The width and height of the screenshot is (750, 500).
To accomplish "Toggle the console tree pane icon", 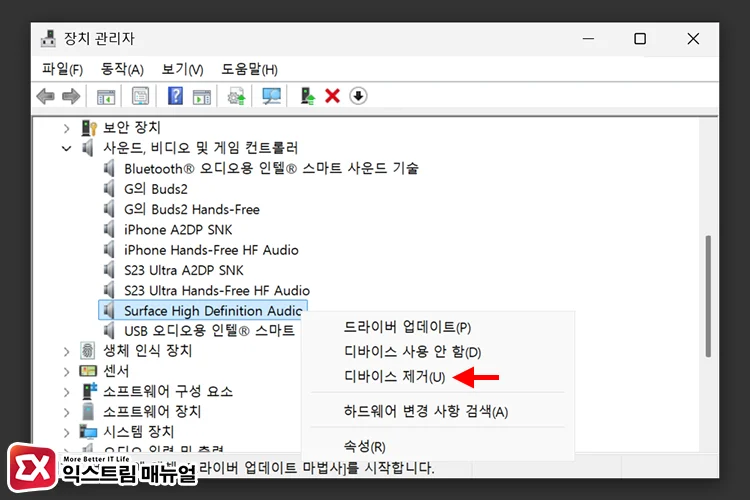I will [x=106, y=97].
